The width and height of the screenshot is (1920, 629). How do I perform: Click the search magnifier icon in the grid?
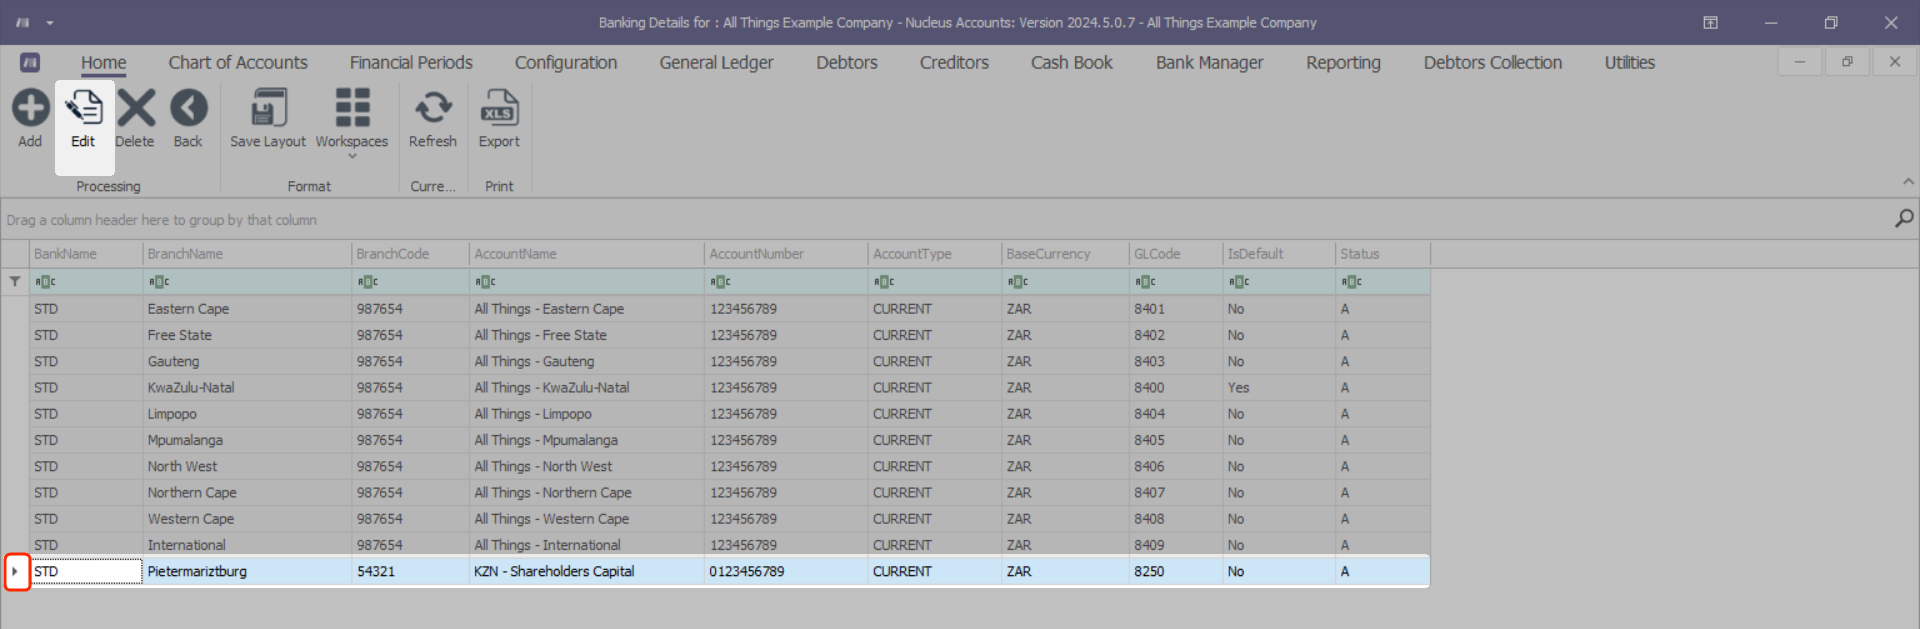(x=1903, y=219)
